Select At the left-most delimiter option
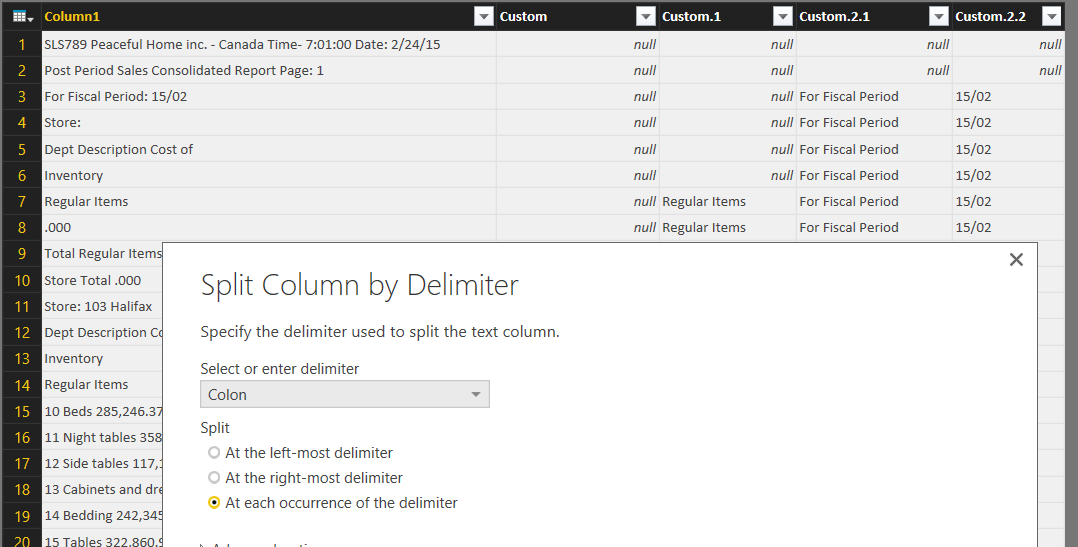 point(214,453)
